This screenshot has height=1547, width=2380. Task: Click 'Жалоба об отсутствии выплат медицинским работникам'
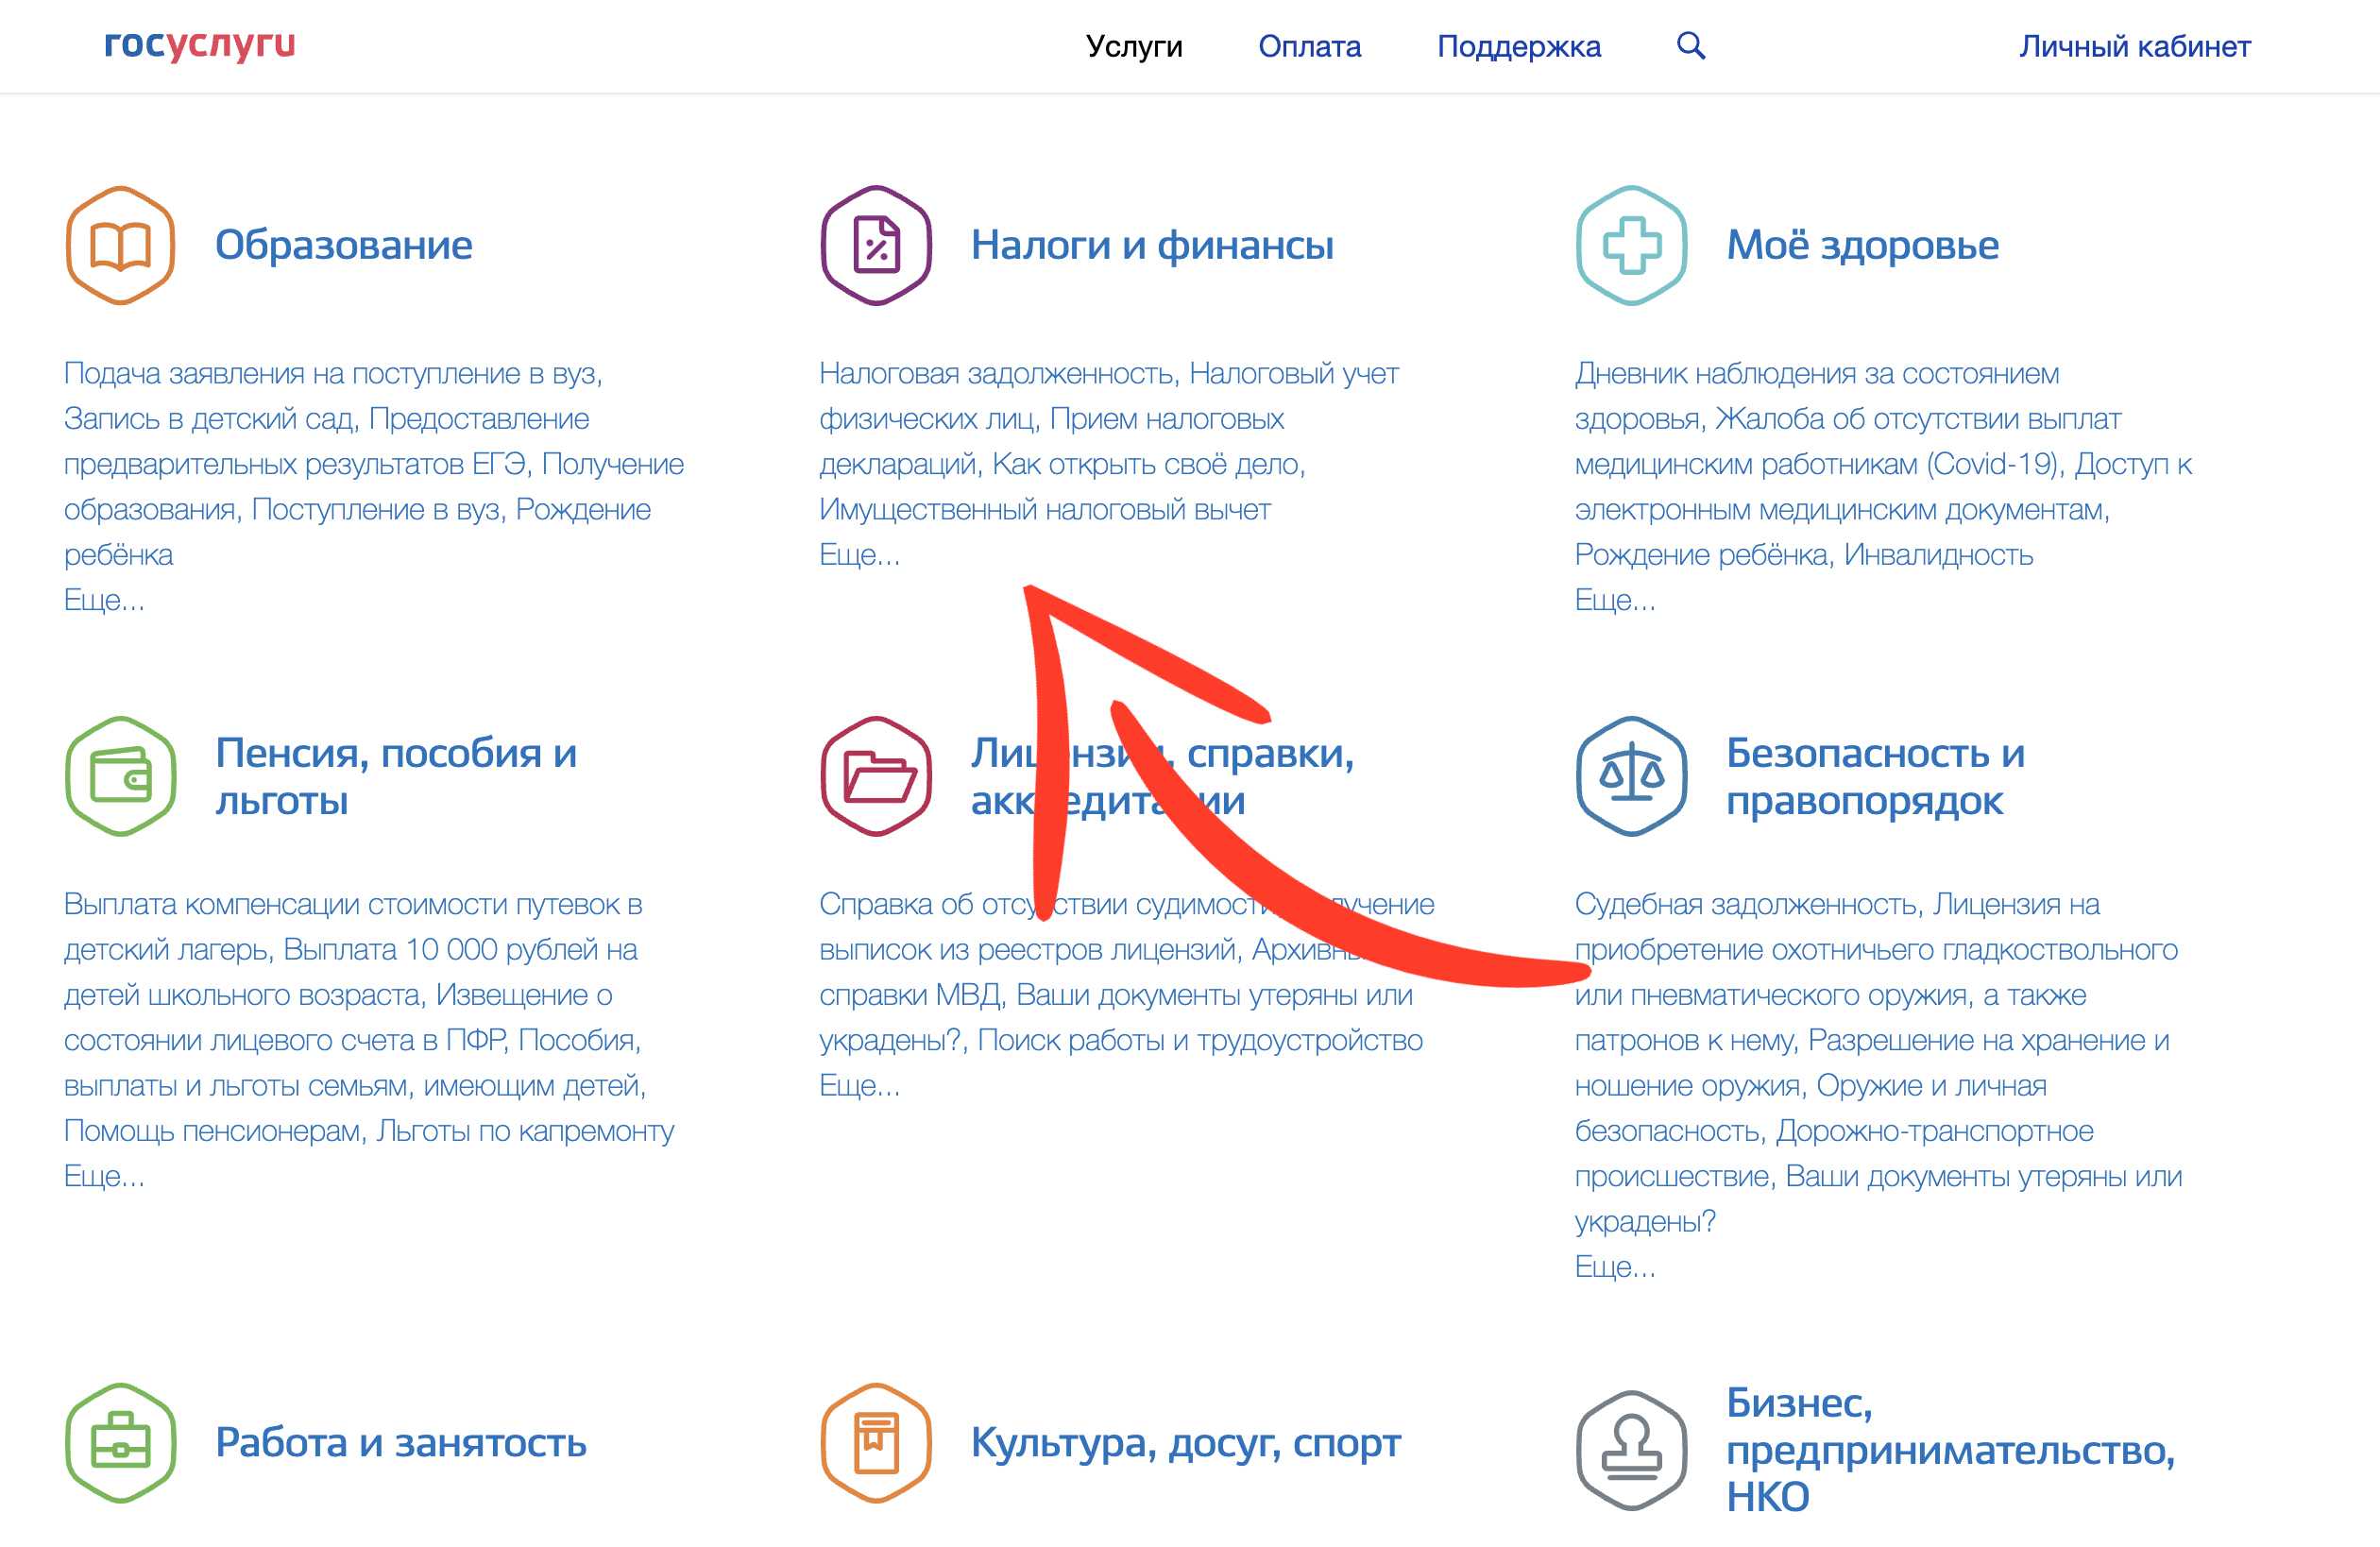pos(1848,442)
